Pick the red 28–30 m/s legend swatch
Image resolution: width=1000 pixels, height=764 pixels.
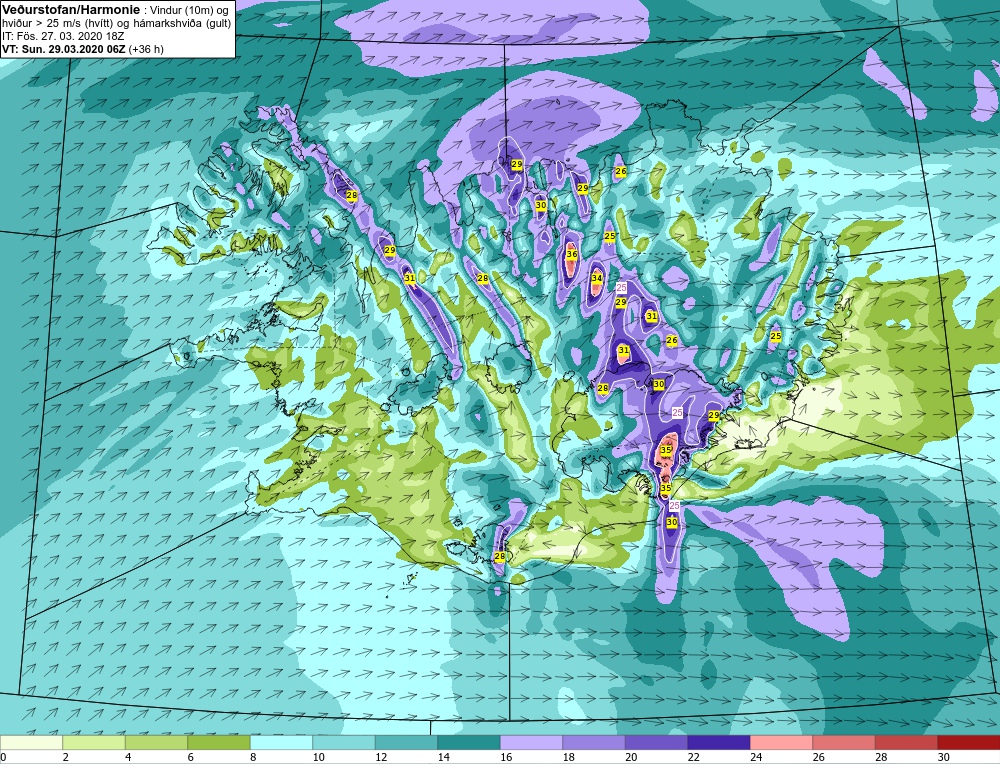pos(906,742)
